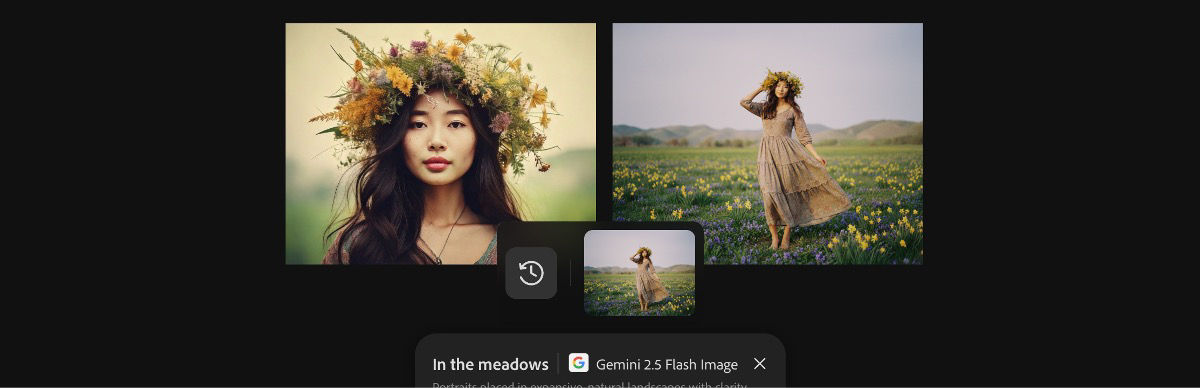Viewport: 1200px width, 388px height.
Task: Choose the Gemini 2.5 Flash Image model
Action: click(667, 365)
